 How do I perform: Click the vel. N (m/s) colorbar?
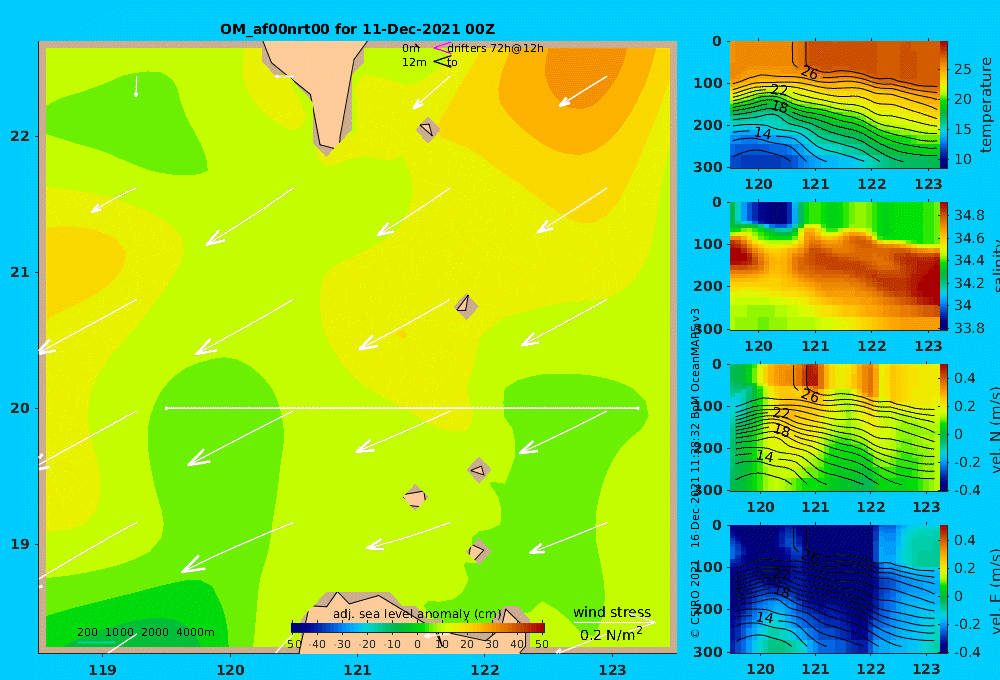pos(944,427)
